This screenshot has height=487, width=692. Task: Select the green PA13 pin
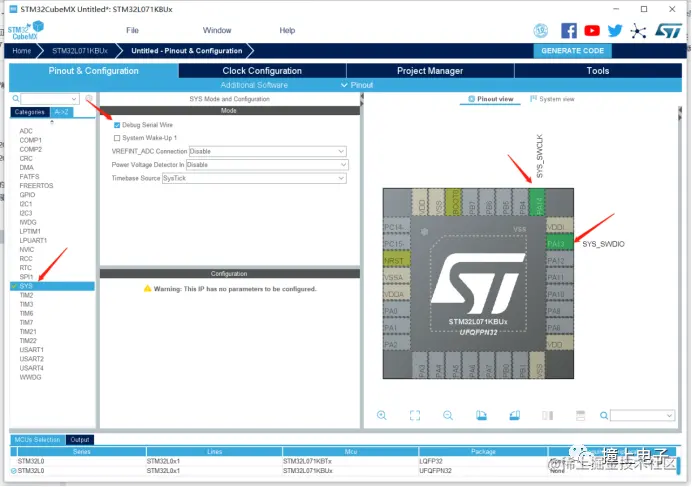click(560, 243)
